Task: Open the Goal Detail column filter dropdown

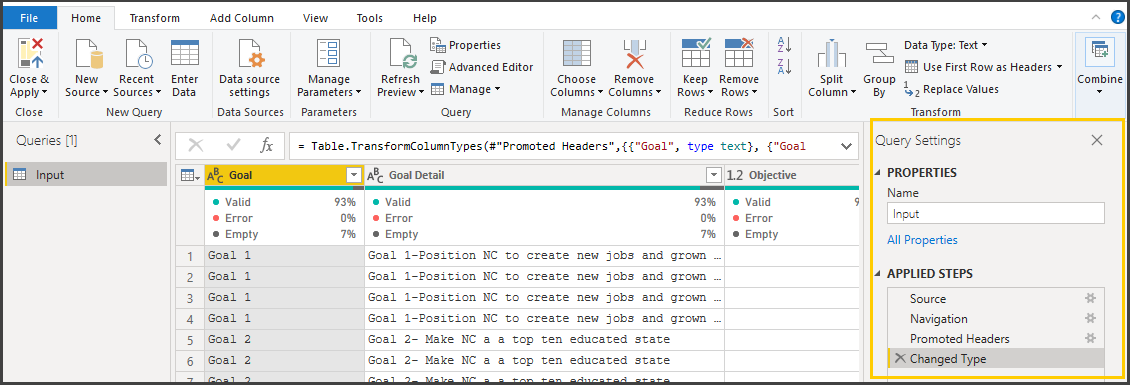Action: (713, 175)
